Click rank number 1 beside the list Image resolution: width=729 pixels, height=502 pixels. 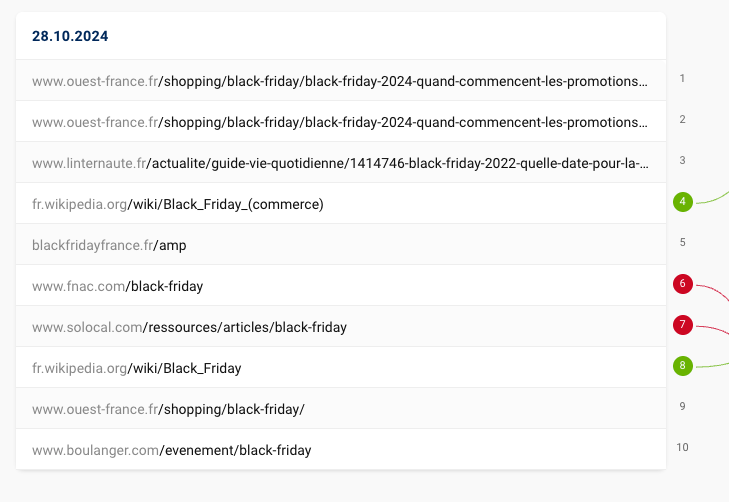682,78
